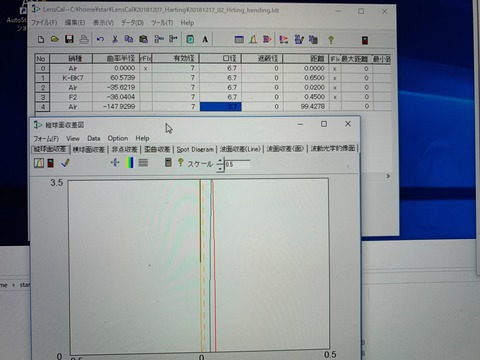Click the 曲率半径 column header
This screenshot has height=360, width=480.
tap(116, 59)
